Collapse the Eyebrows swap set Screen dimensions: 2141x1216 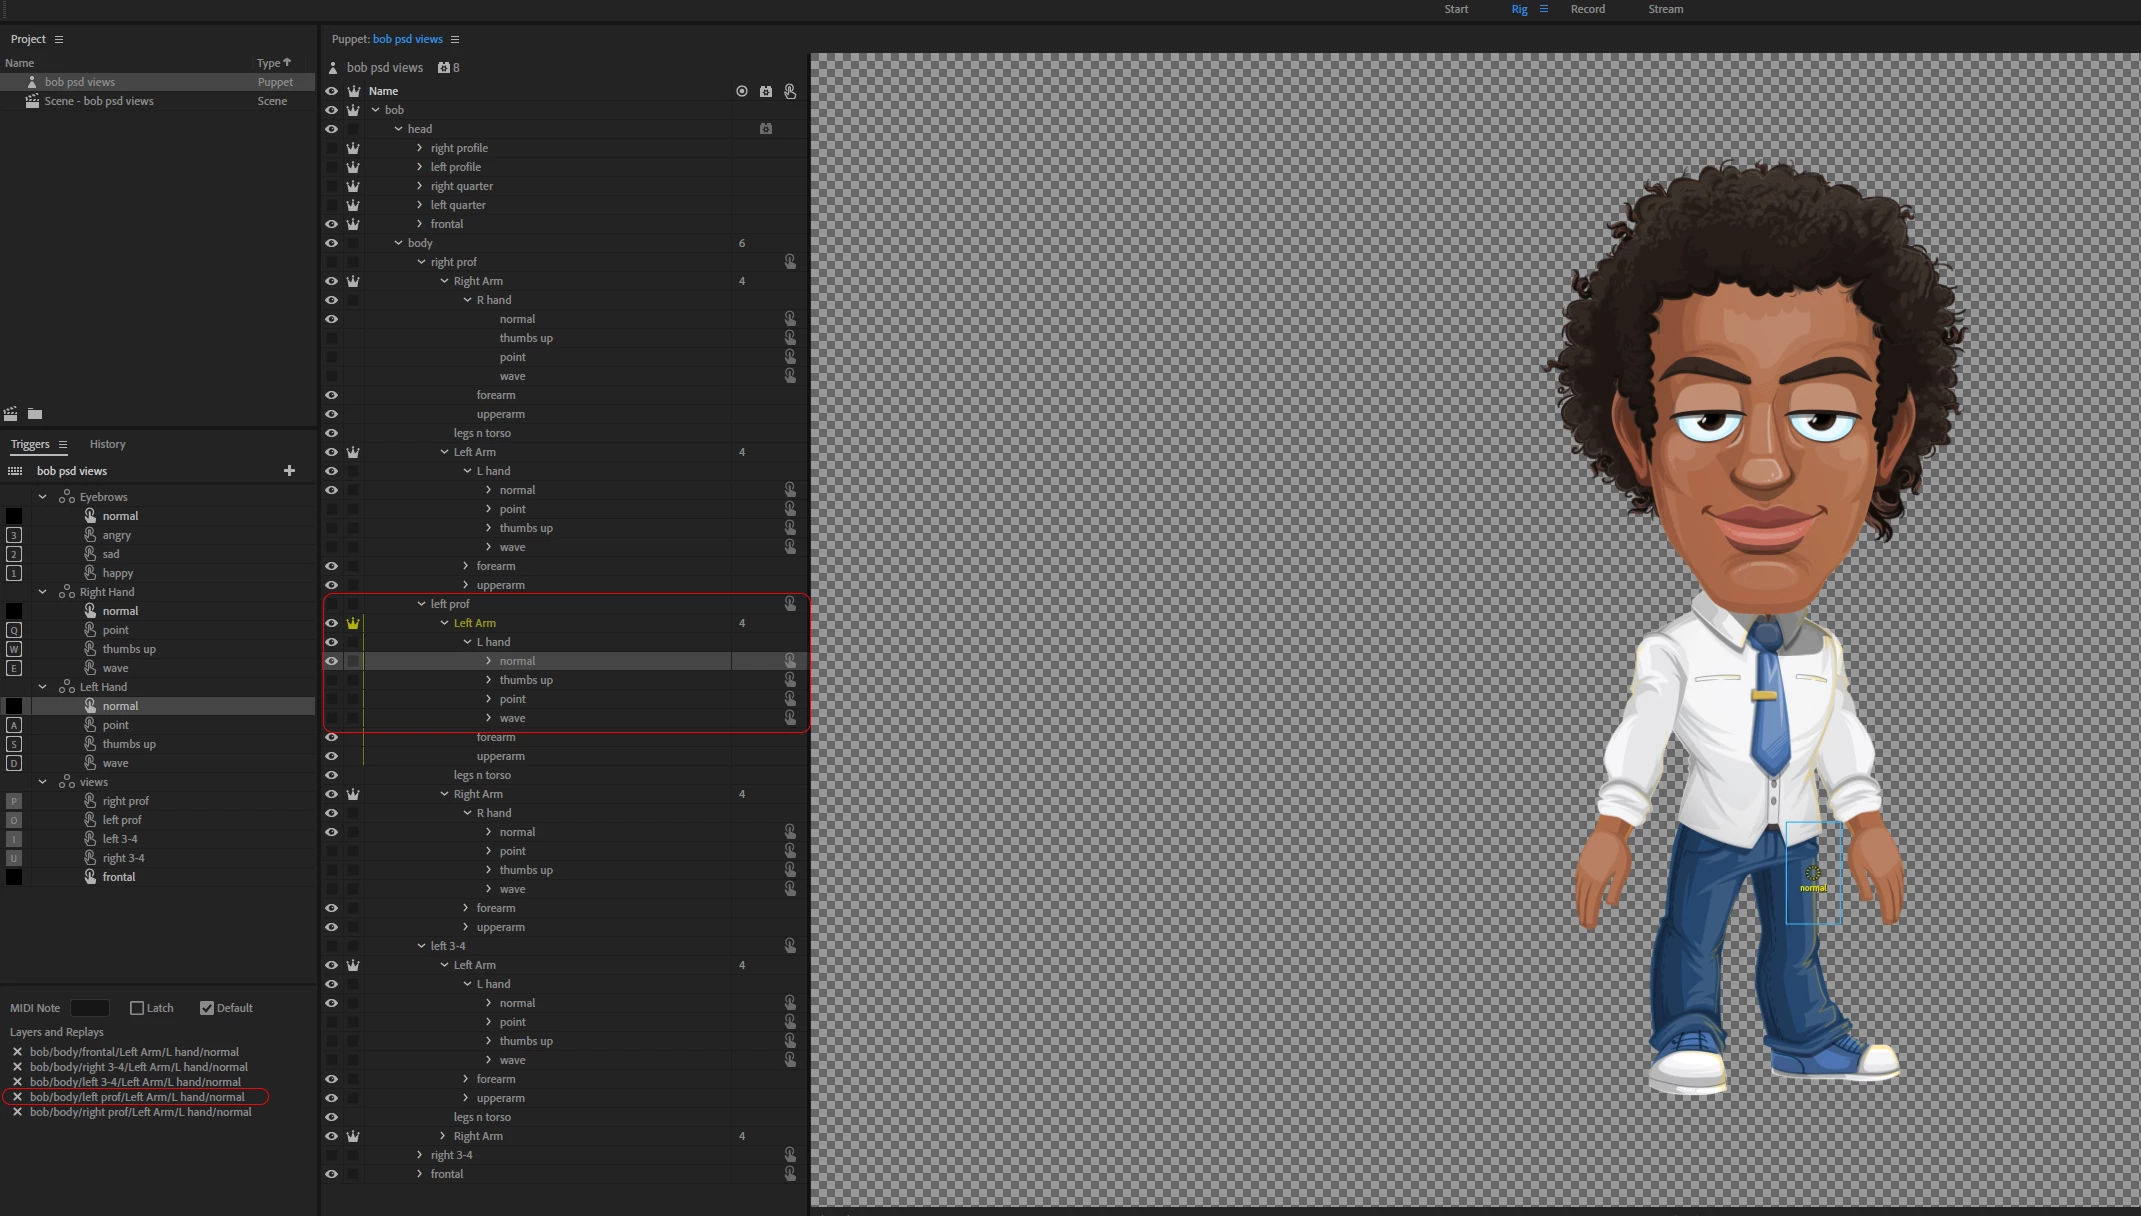point(43,497)
